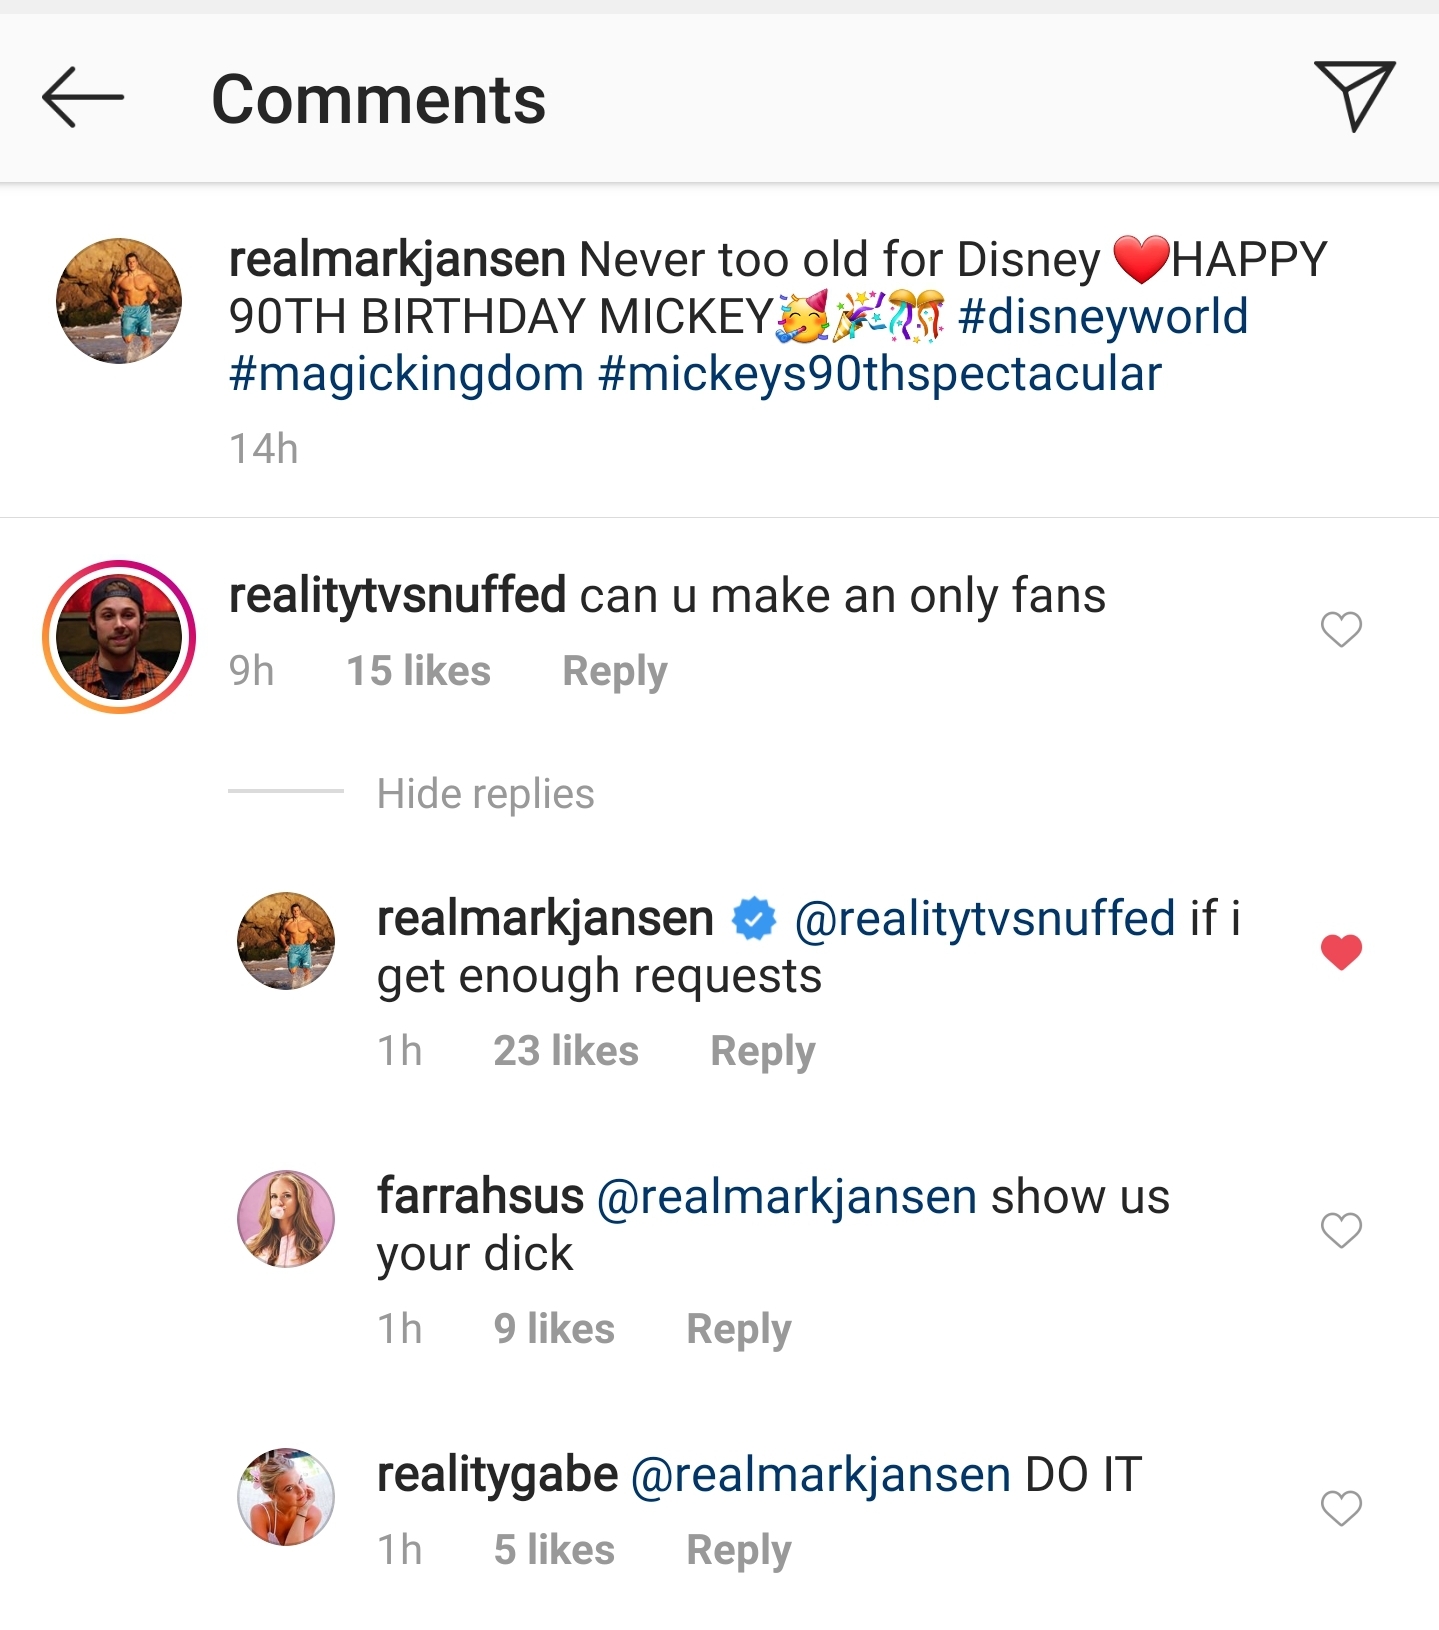Like realitytvsnuffed's comment with the heart
Image resolution: width=1439 pixels, height=1630 pixels.
point(1341,628)
